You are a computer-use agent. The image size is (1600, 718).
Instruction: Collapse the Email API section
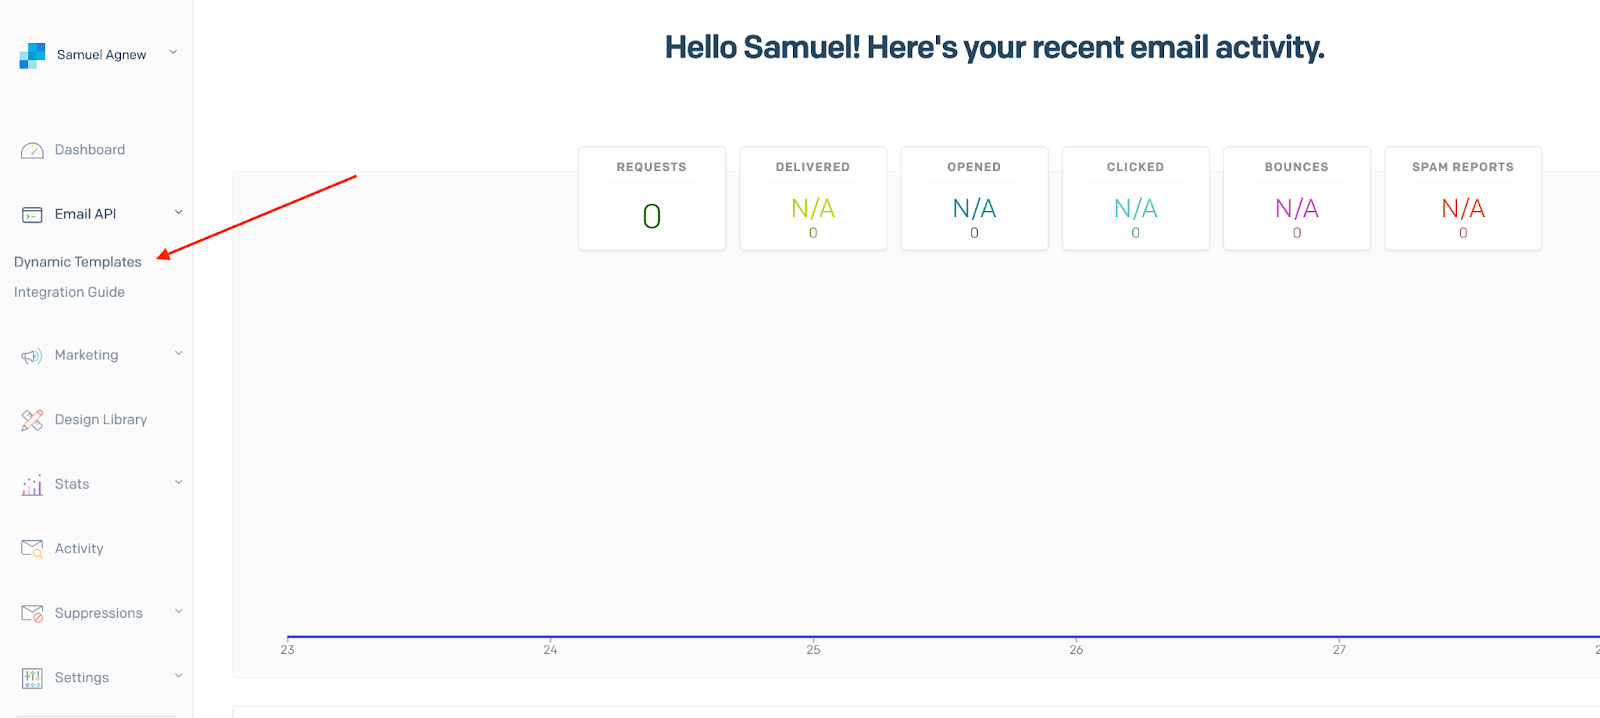pos(178,212)
